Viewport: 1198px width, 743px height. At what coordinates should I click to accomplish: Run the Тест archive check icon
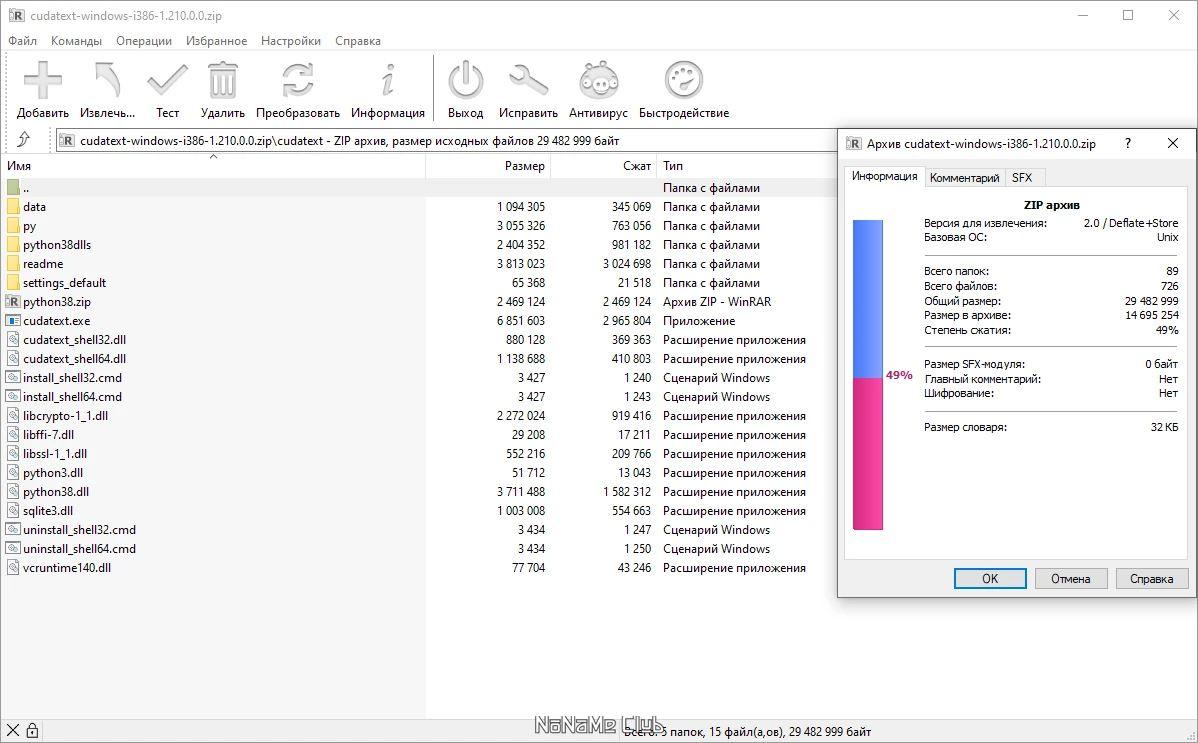(167, 80)
